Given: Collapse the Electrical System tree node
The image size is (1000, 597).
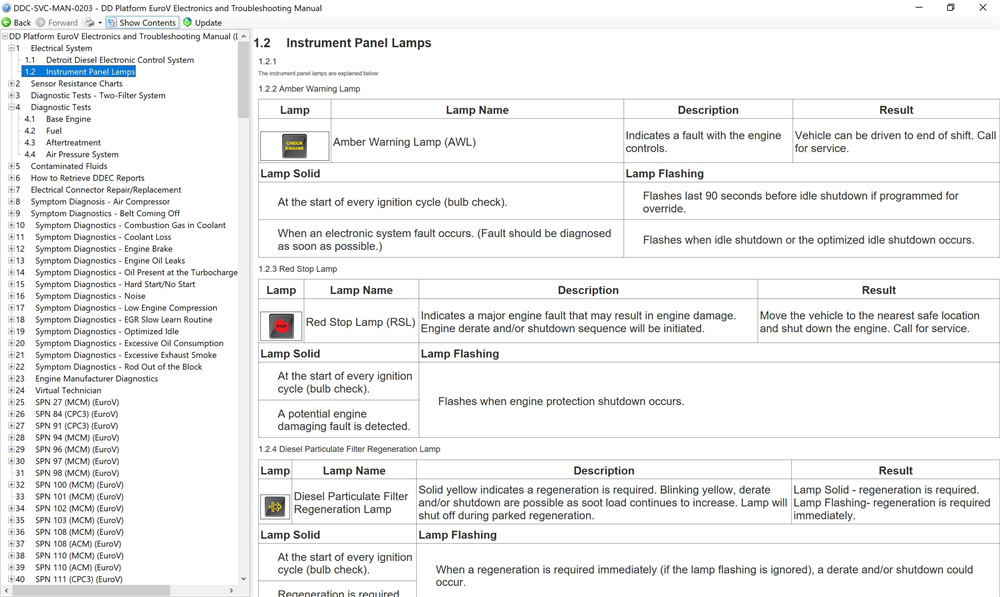Looking at the screenshot, I should [x=11, y=48].
